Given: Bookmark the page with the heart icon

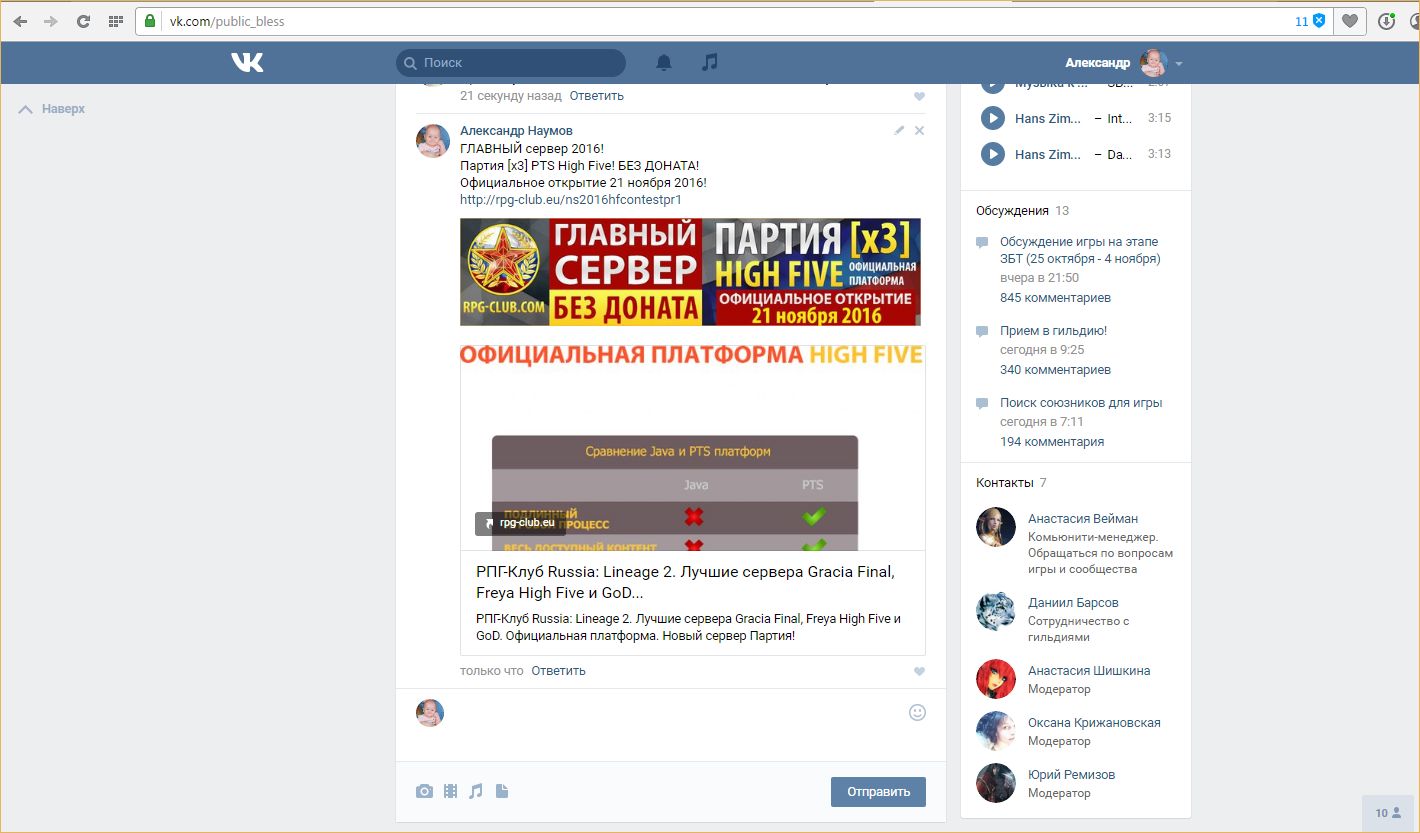Looking at the screenshot, I should pyautogui.click(x=1350, y=21).
